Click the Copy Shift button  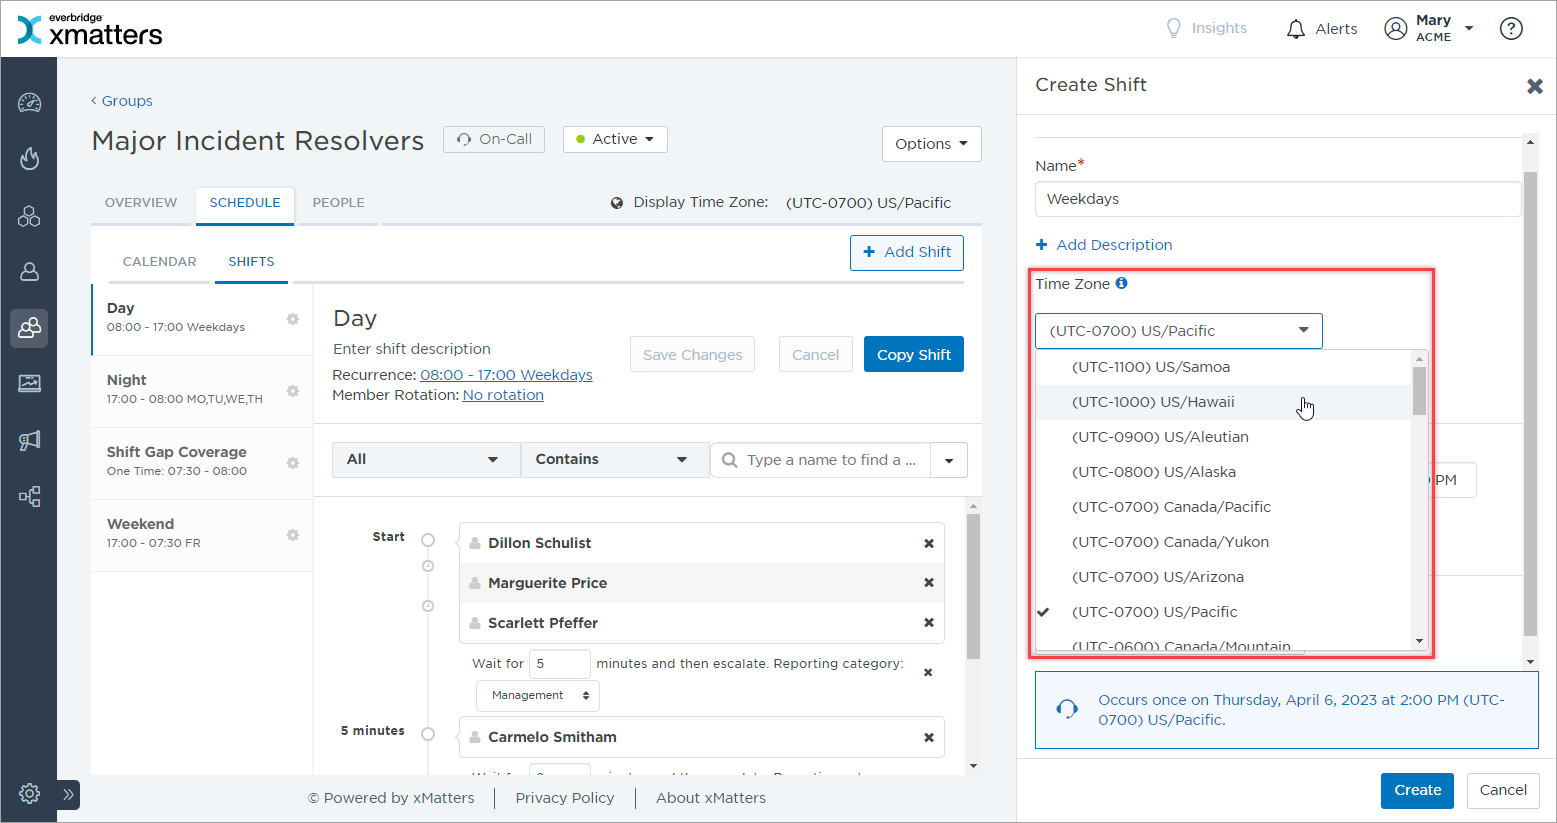pos(914,354)
